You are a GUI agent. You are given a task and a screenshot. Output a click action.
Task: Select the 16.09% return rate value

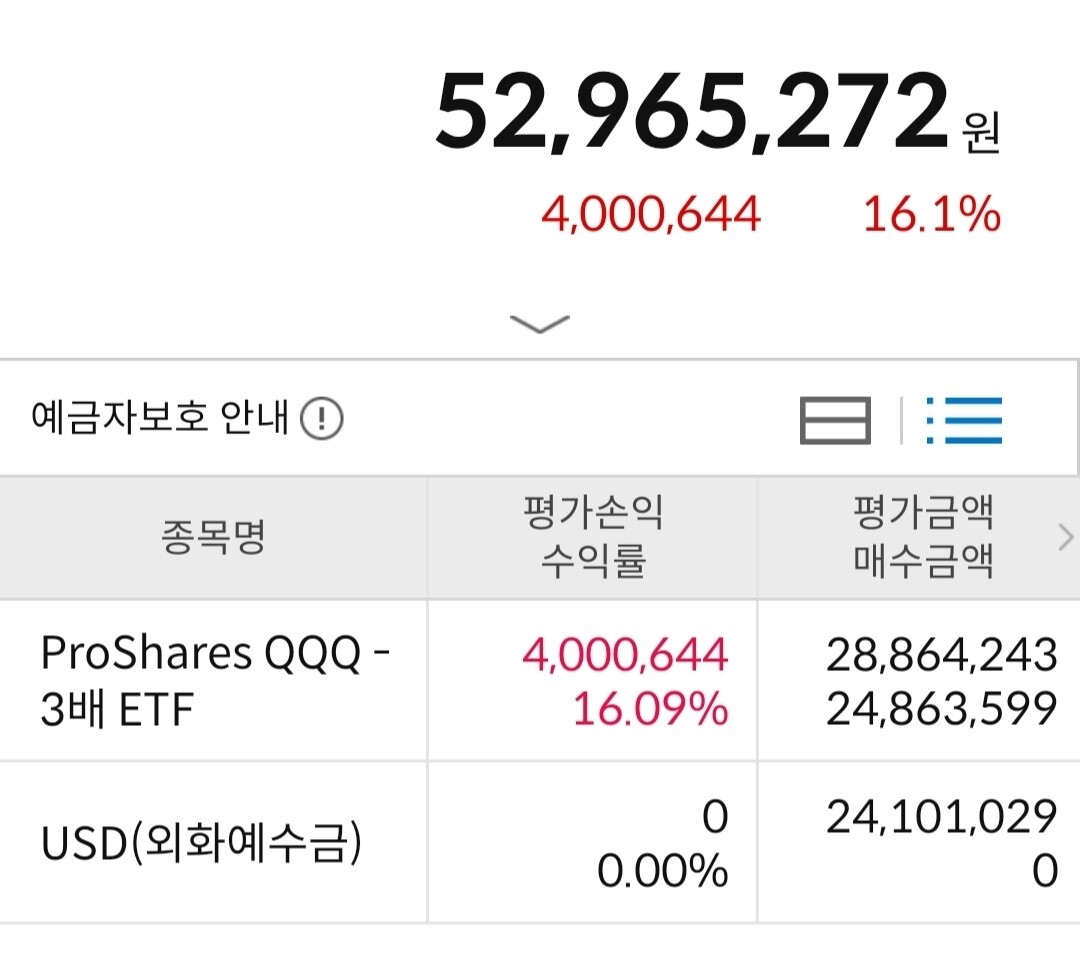coord(651,708)
